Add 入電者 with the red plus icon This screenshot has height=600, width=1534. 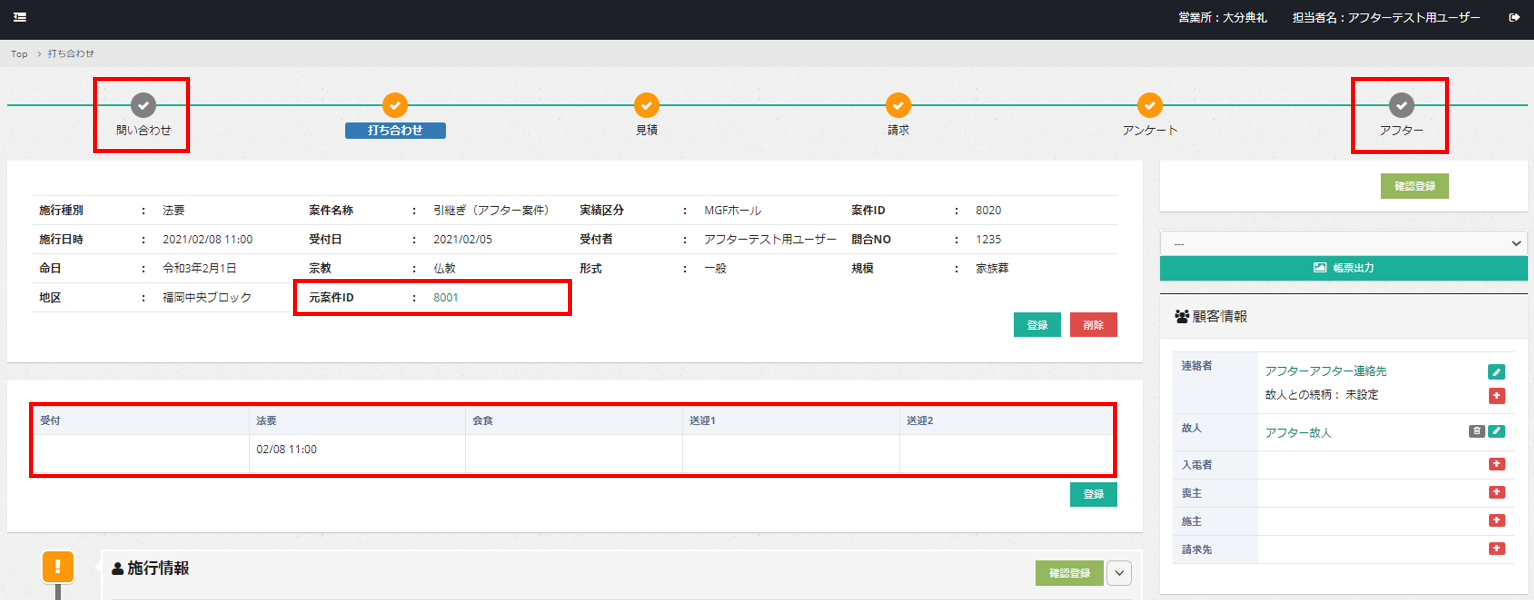(1496, 464)
